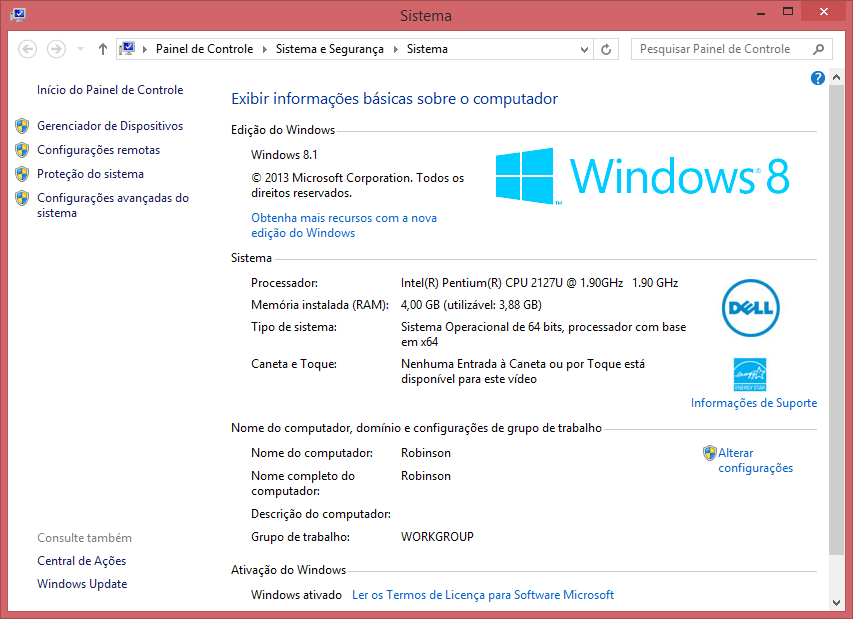Click the Intel(R) Pentium(R) CPU 2127U value

tap(539, 283)
